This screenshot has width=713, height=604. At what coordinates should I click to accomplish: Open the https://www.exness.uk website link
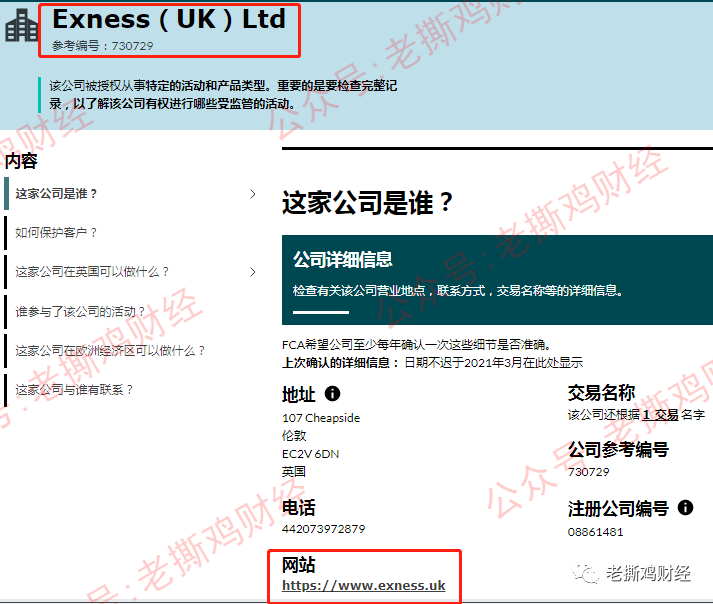coord(364,585)
